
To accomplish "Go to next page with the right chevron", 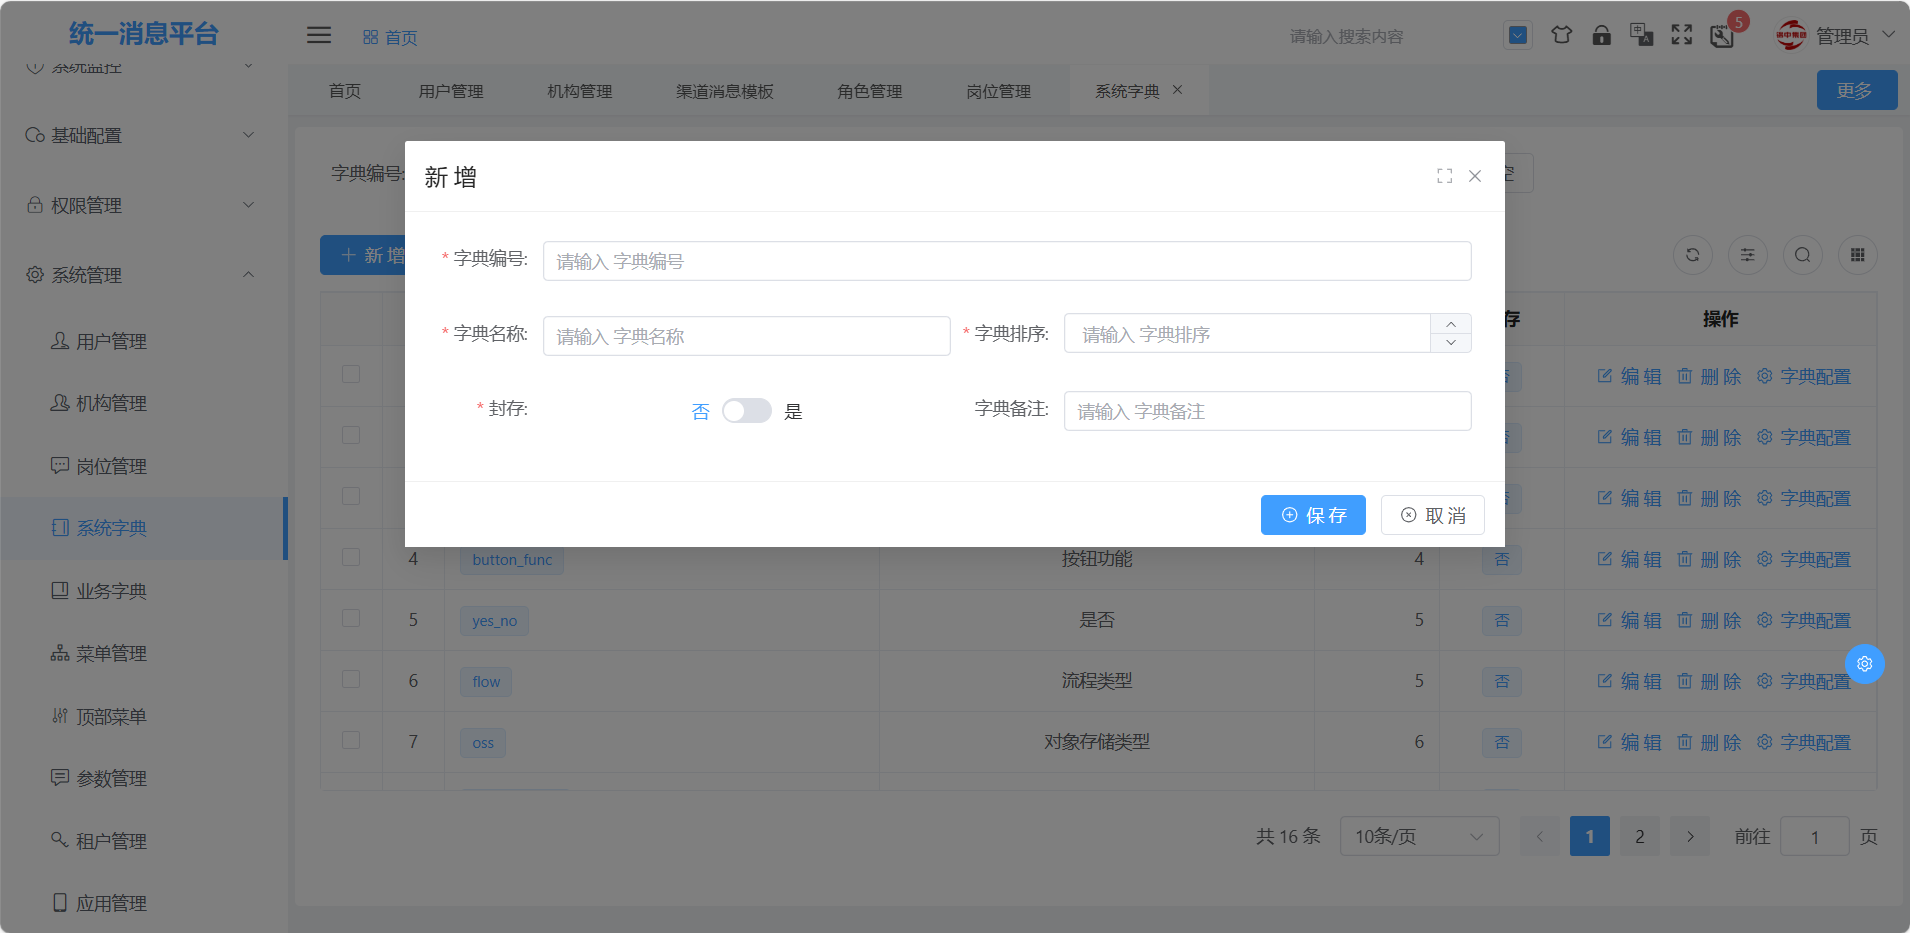I will pyautogui.click(x=1690, y=836).
